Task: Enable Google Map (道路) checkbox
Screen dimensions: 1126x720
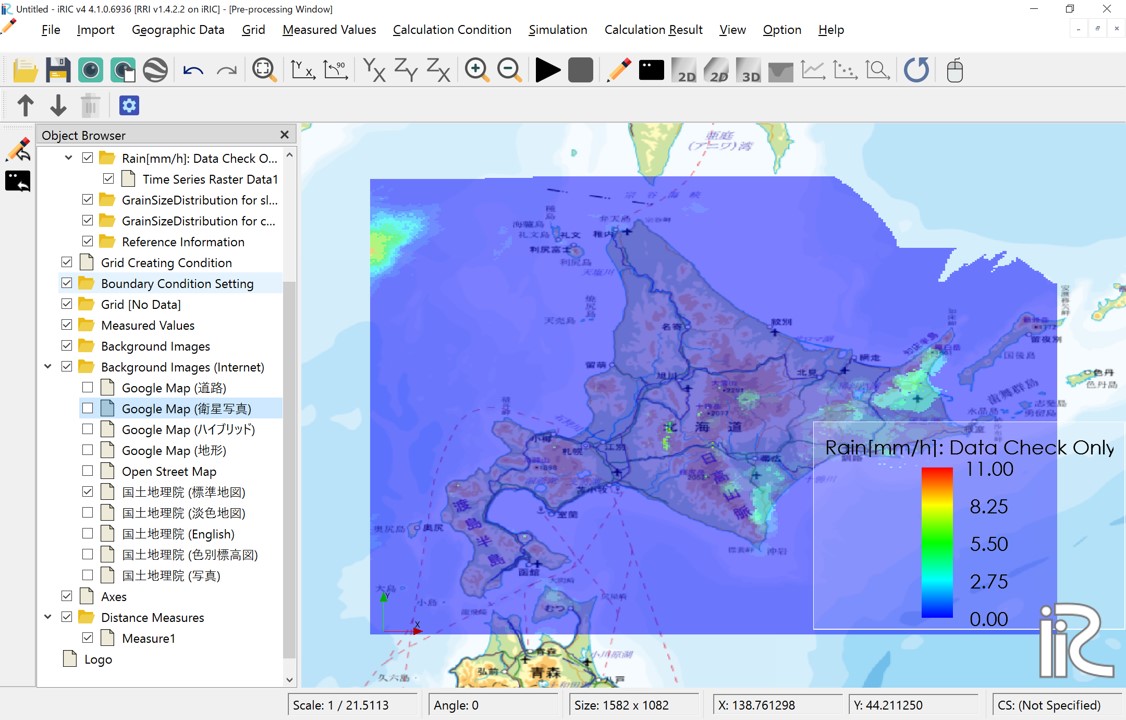Action: click(88, 388)
